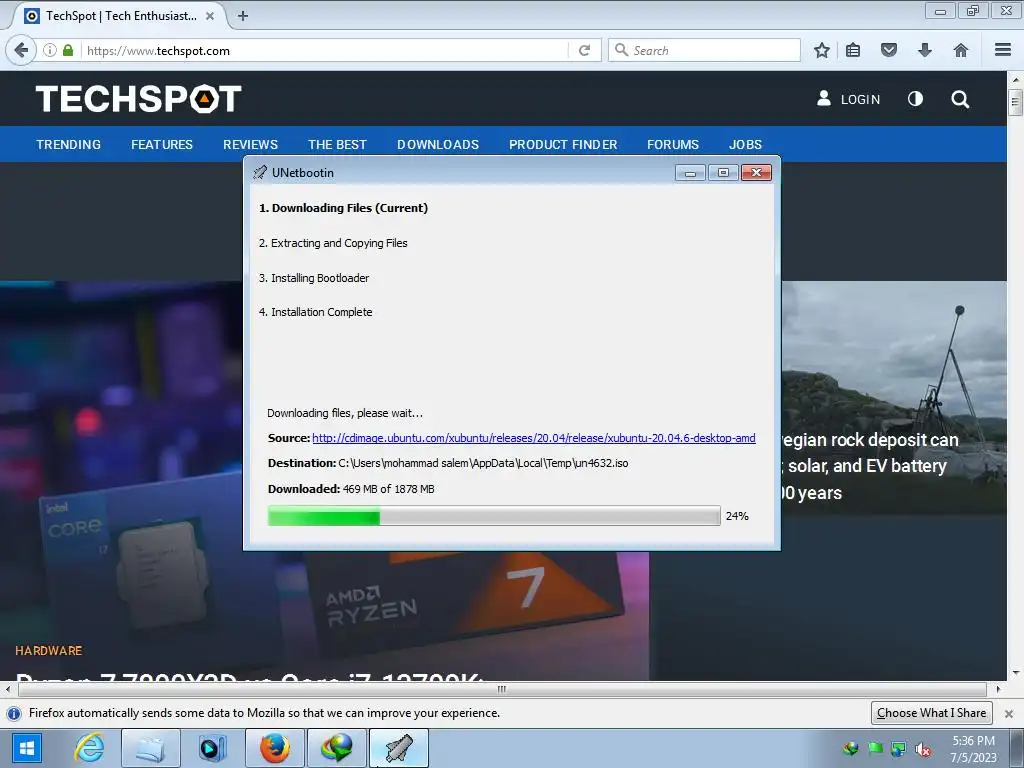Open REVIEWS section
The image size is (1024, 768).
pos(250,144)
